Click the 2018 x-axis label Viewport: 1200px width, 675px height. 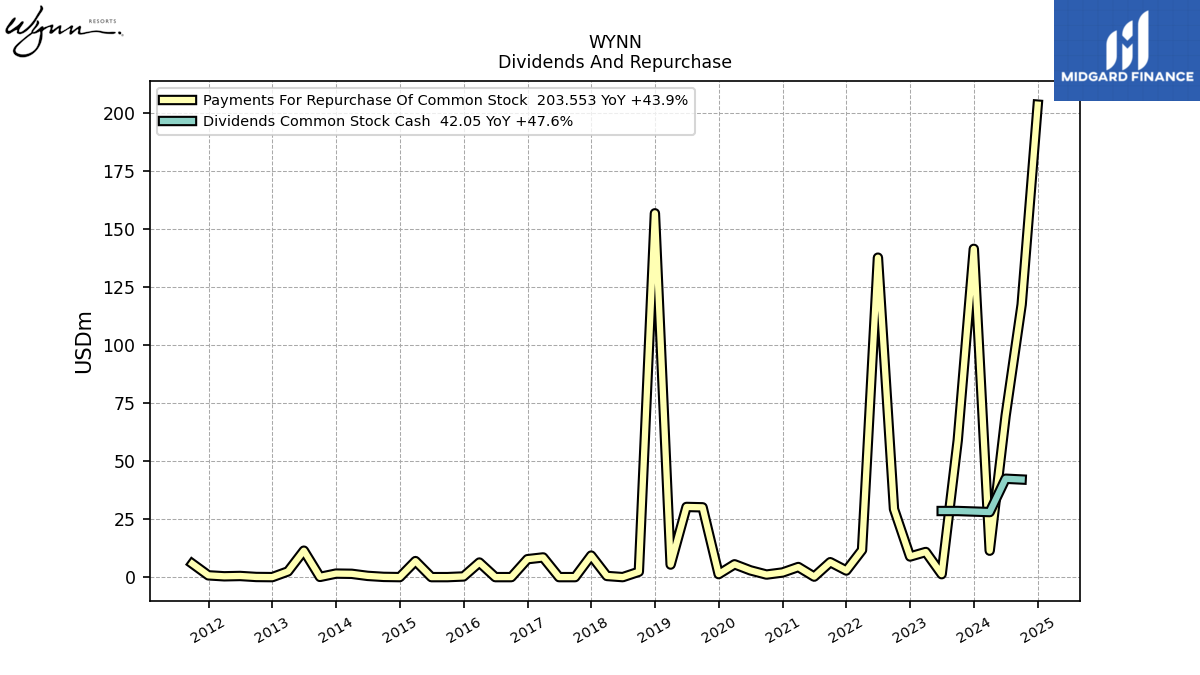[x=589, y=630]
